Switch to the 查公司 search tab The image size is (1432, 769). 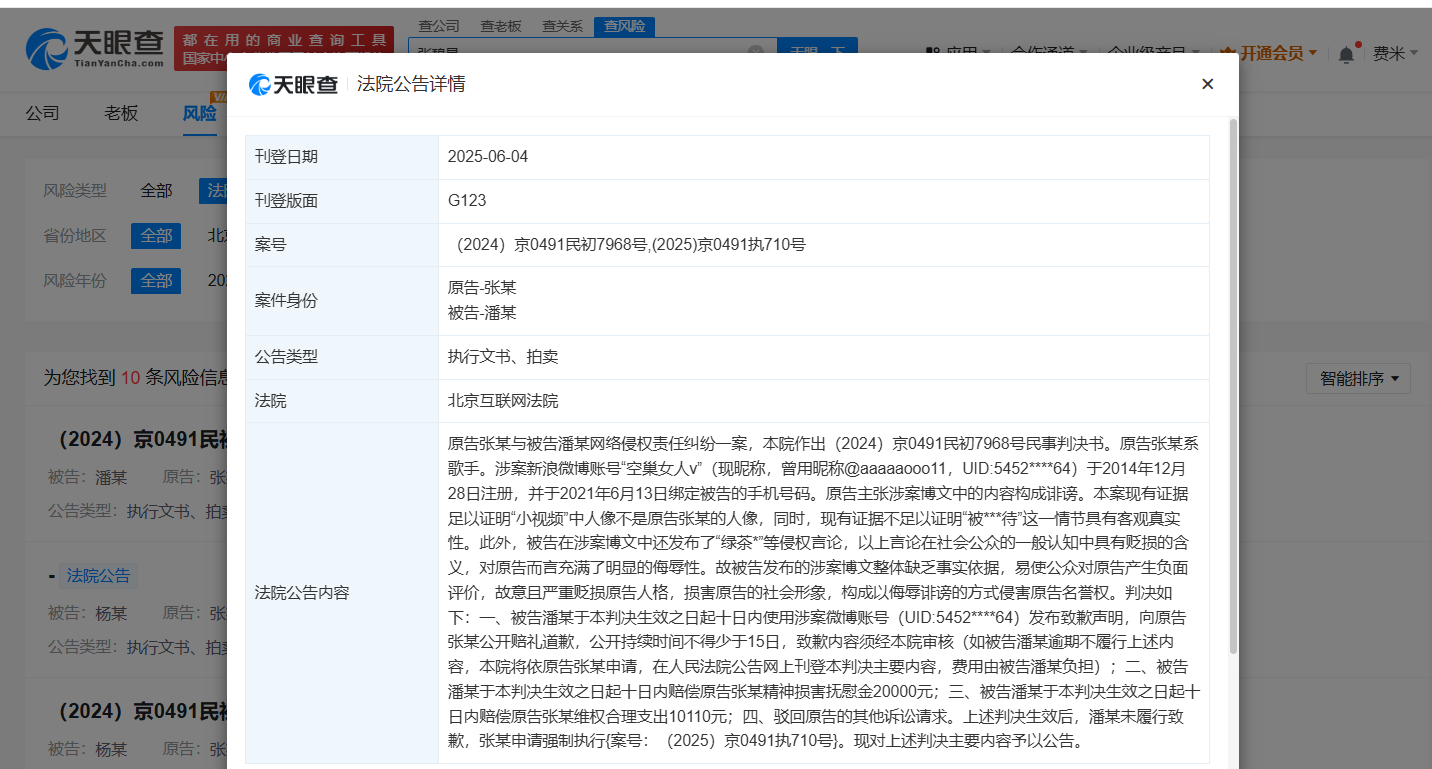(x=439, y=26)
